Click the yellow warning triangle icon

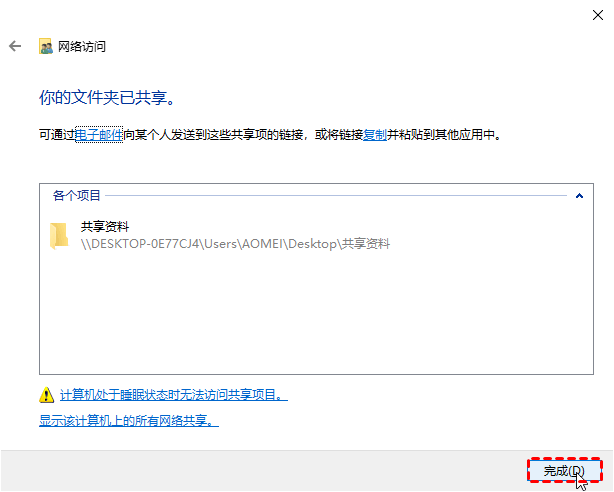tap(47, 395)
